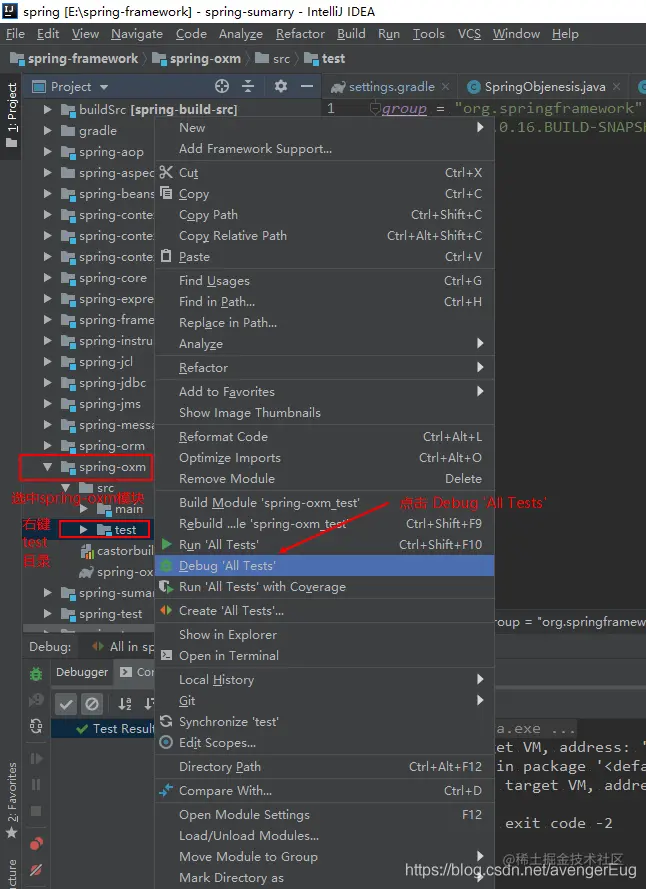Click the Stop square icon in Debug panel
The width and height of the screenshot is (646, 889).
click(x=36, y=811)
